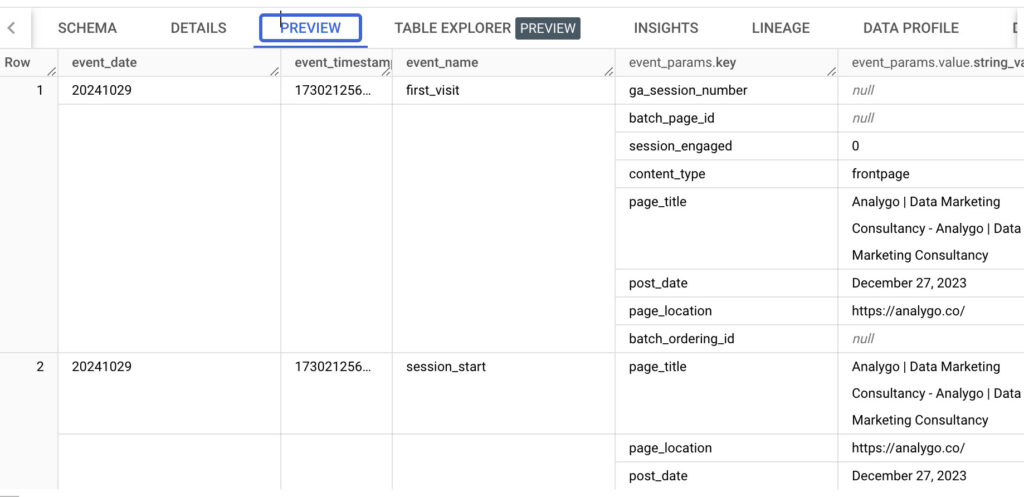The image size is (1024, 497).
Task: Click the https://analygo.co/ value in row 1
Action: 908,311
